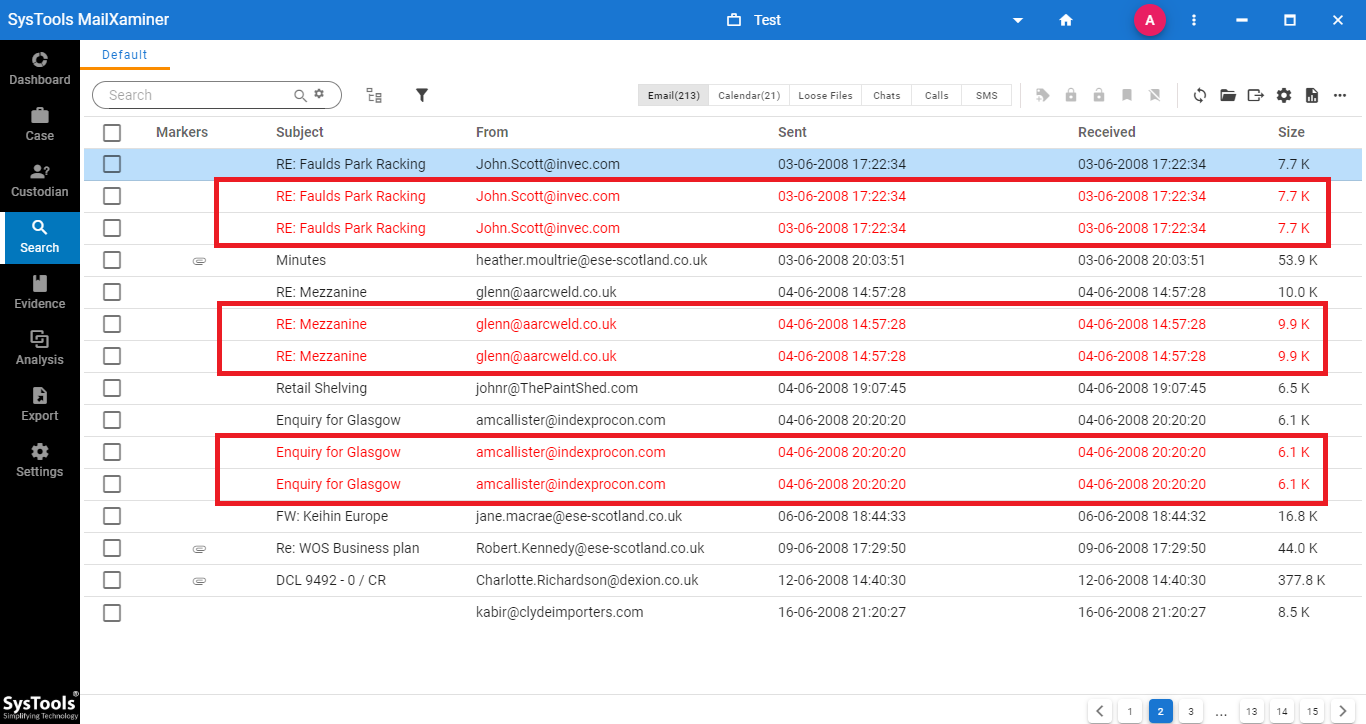Open the Settings sidebar section

(40, 461)
